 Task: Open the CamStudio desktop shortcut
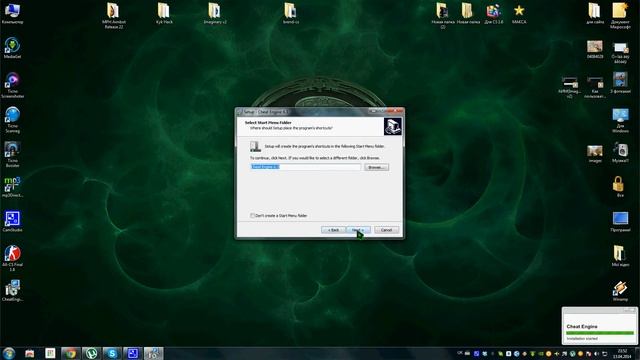pyautogui.click(x=12, y=220)
